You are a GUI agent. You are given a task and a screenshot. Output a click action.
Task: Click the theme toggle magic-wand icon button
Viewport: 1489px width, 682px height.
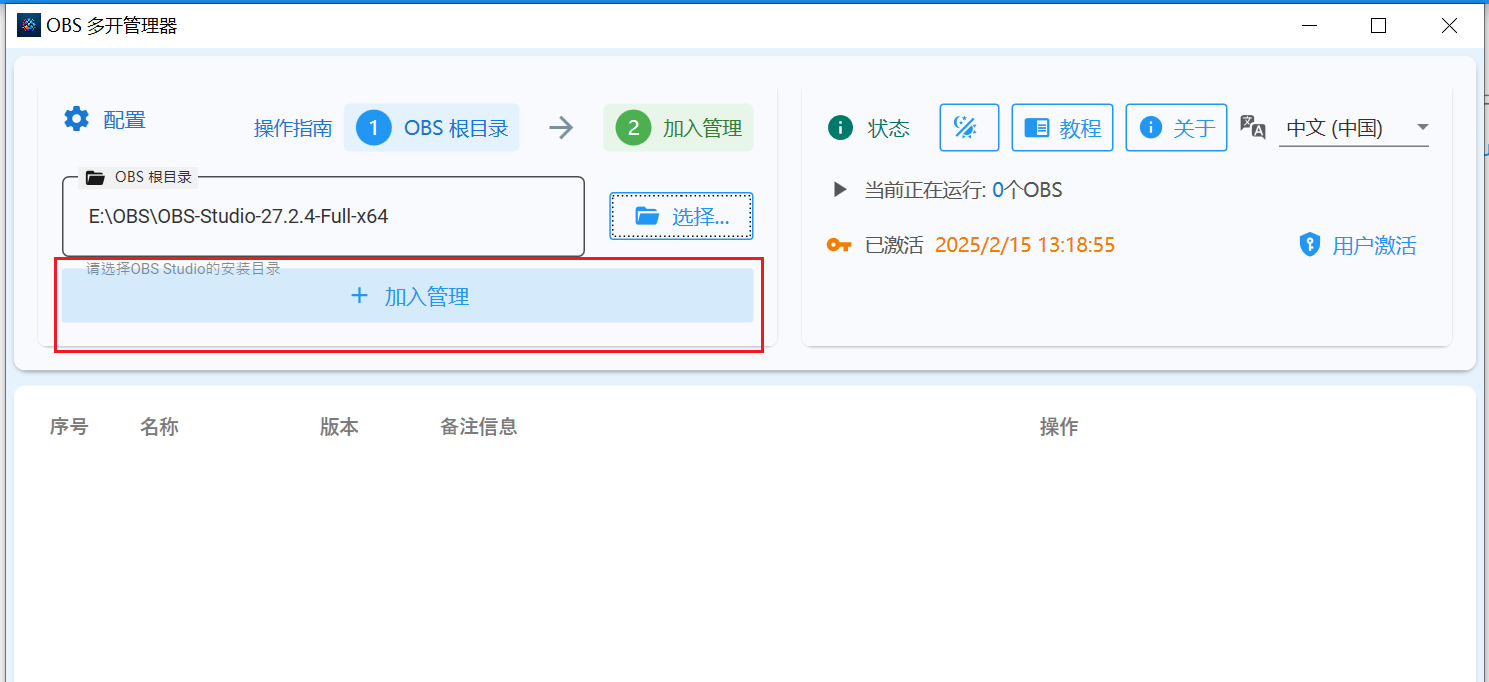coord(969,128)
